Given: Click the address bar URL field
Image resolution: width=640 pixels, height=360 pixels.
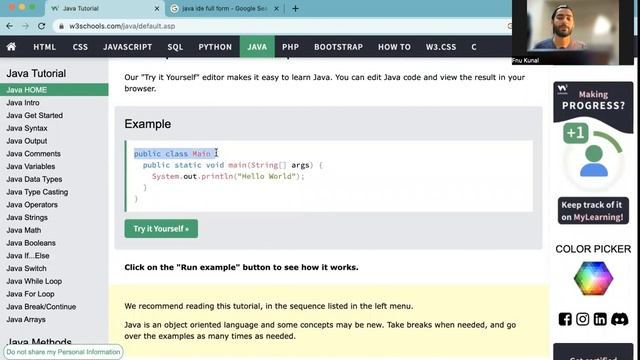Looking at the screenshot, I should (282, 26).
